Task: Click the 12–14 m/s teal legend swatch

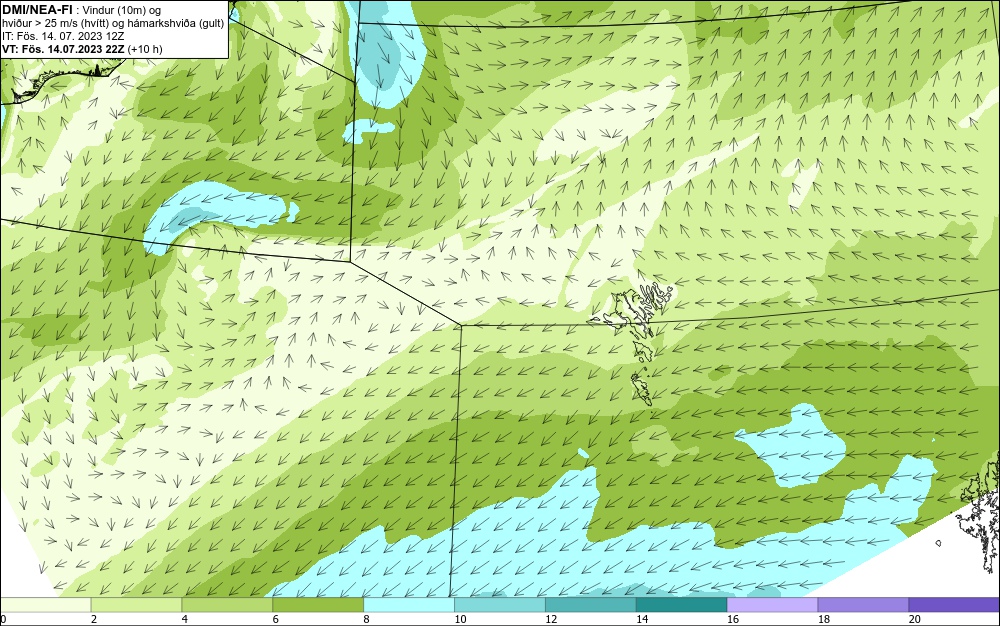Action: point(591,605)
